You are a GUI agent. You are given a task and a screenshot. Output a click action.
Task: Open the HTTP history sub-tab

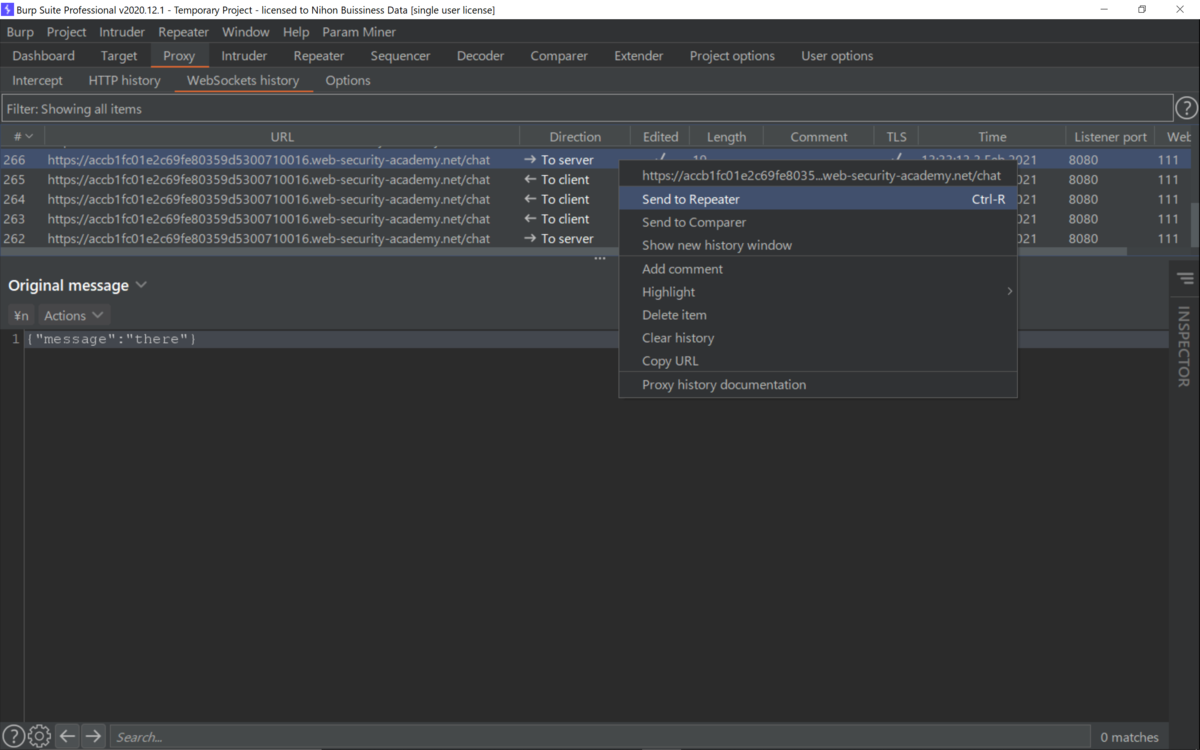[124, 80]
